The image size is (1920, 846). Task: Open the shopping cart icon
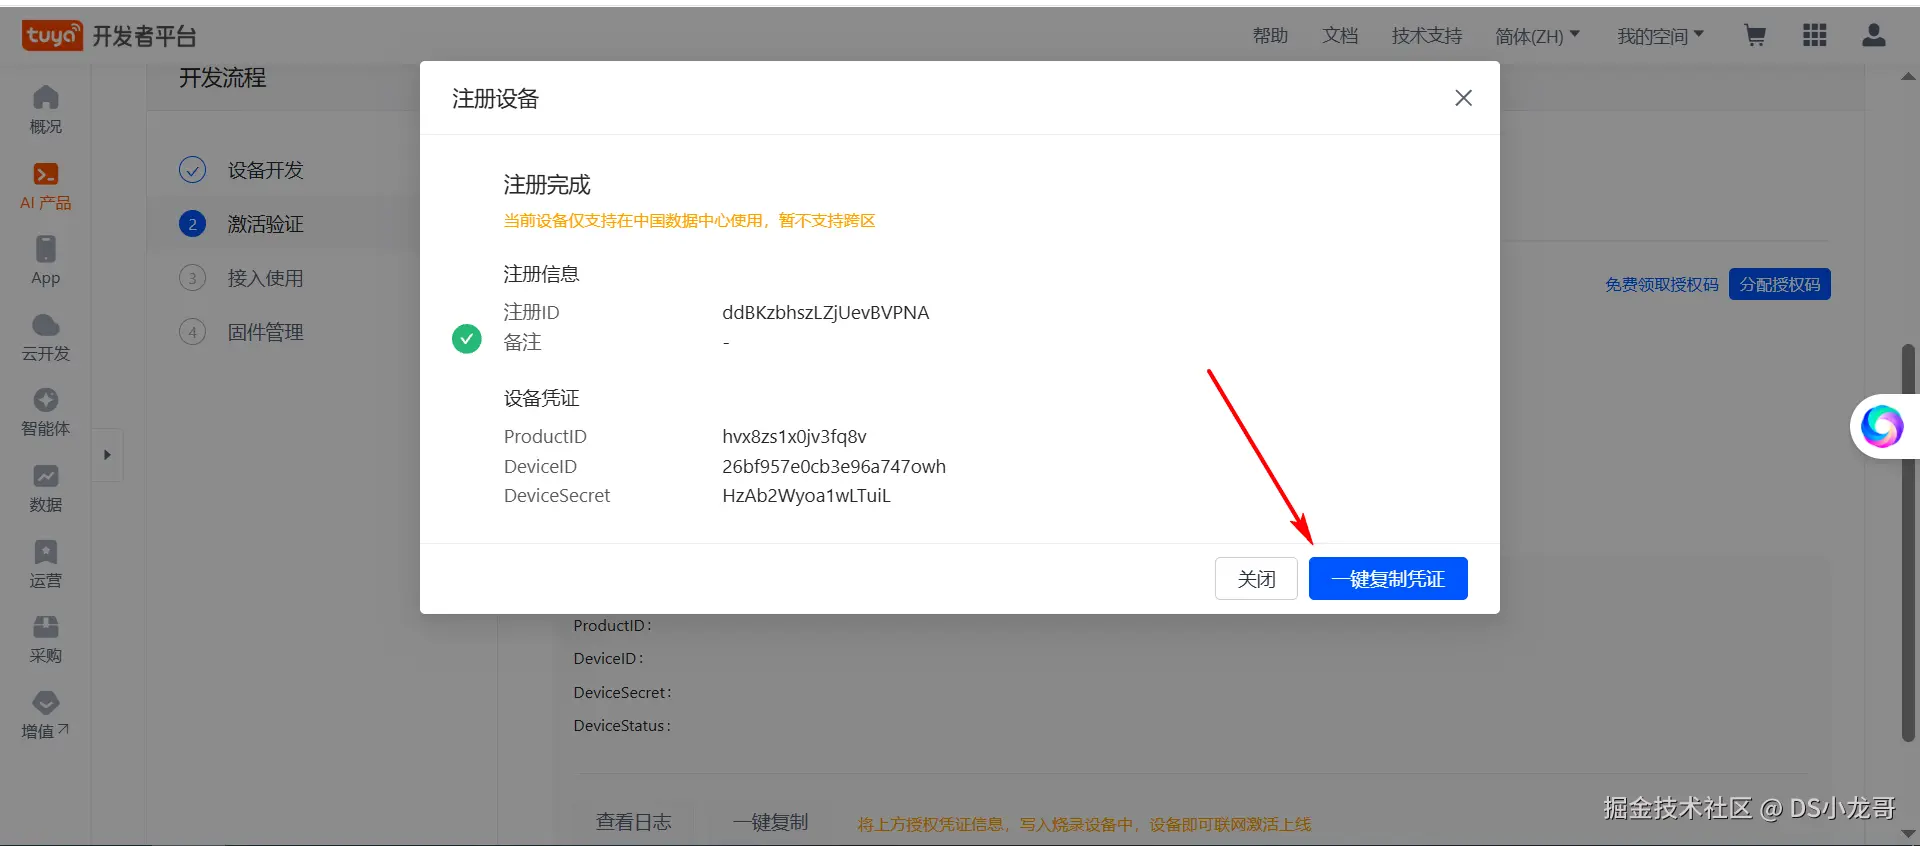(x=1755, y=36)
